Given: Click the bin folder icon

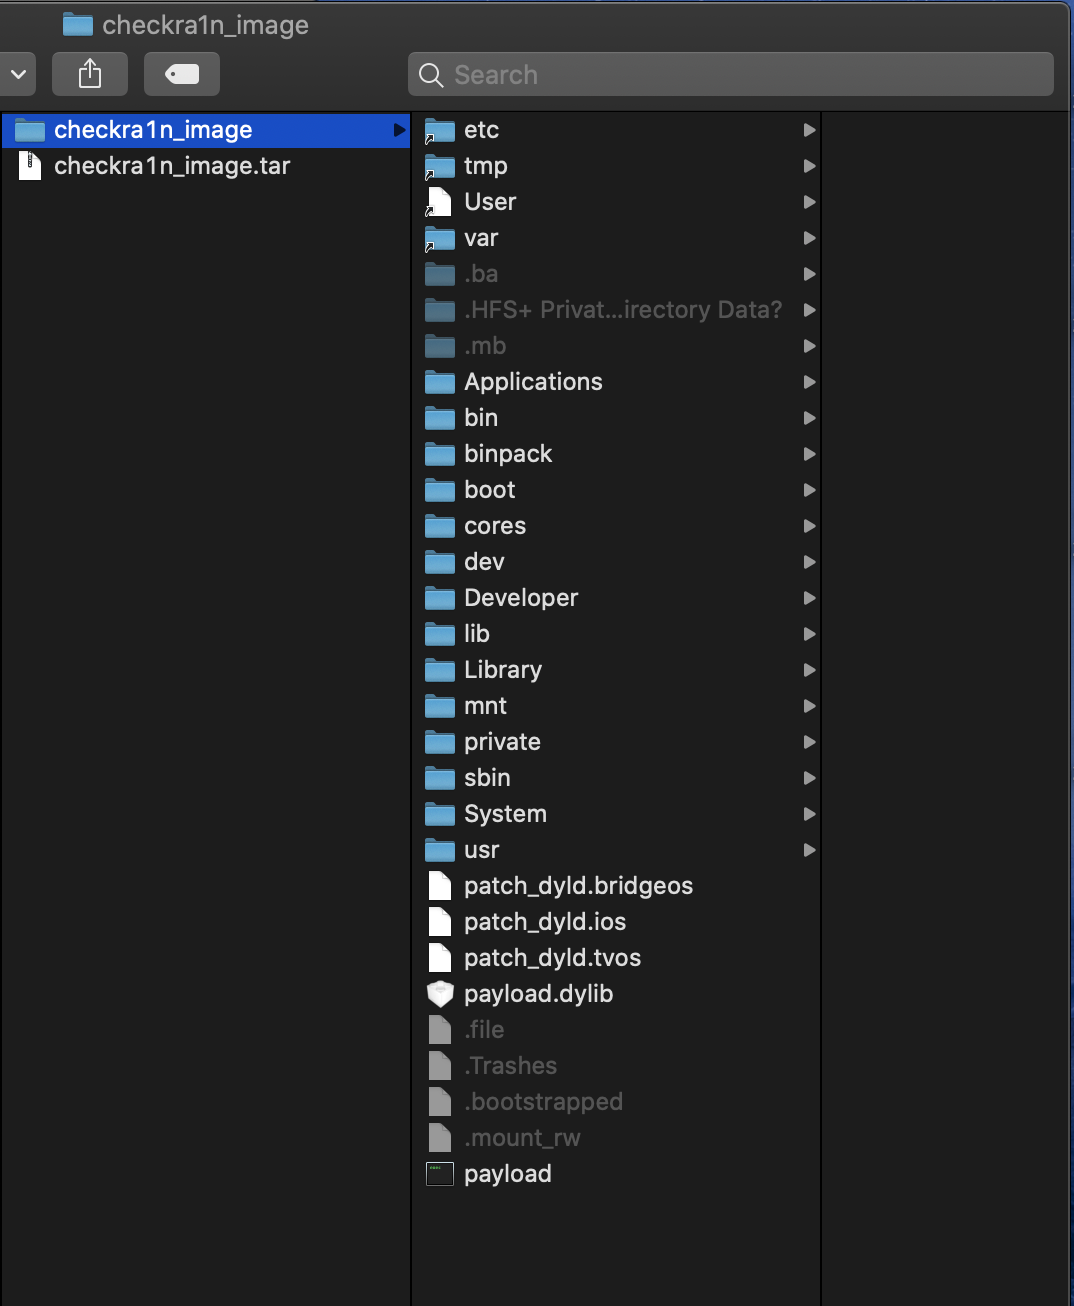Looking at the screenshot, I should coord(440,418).
